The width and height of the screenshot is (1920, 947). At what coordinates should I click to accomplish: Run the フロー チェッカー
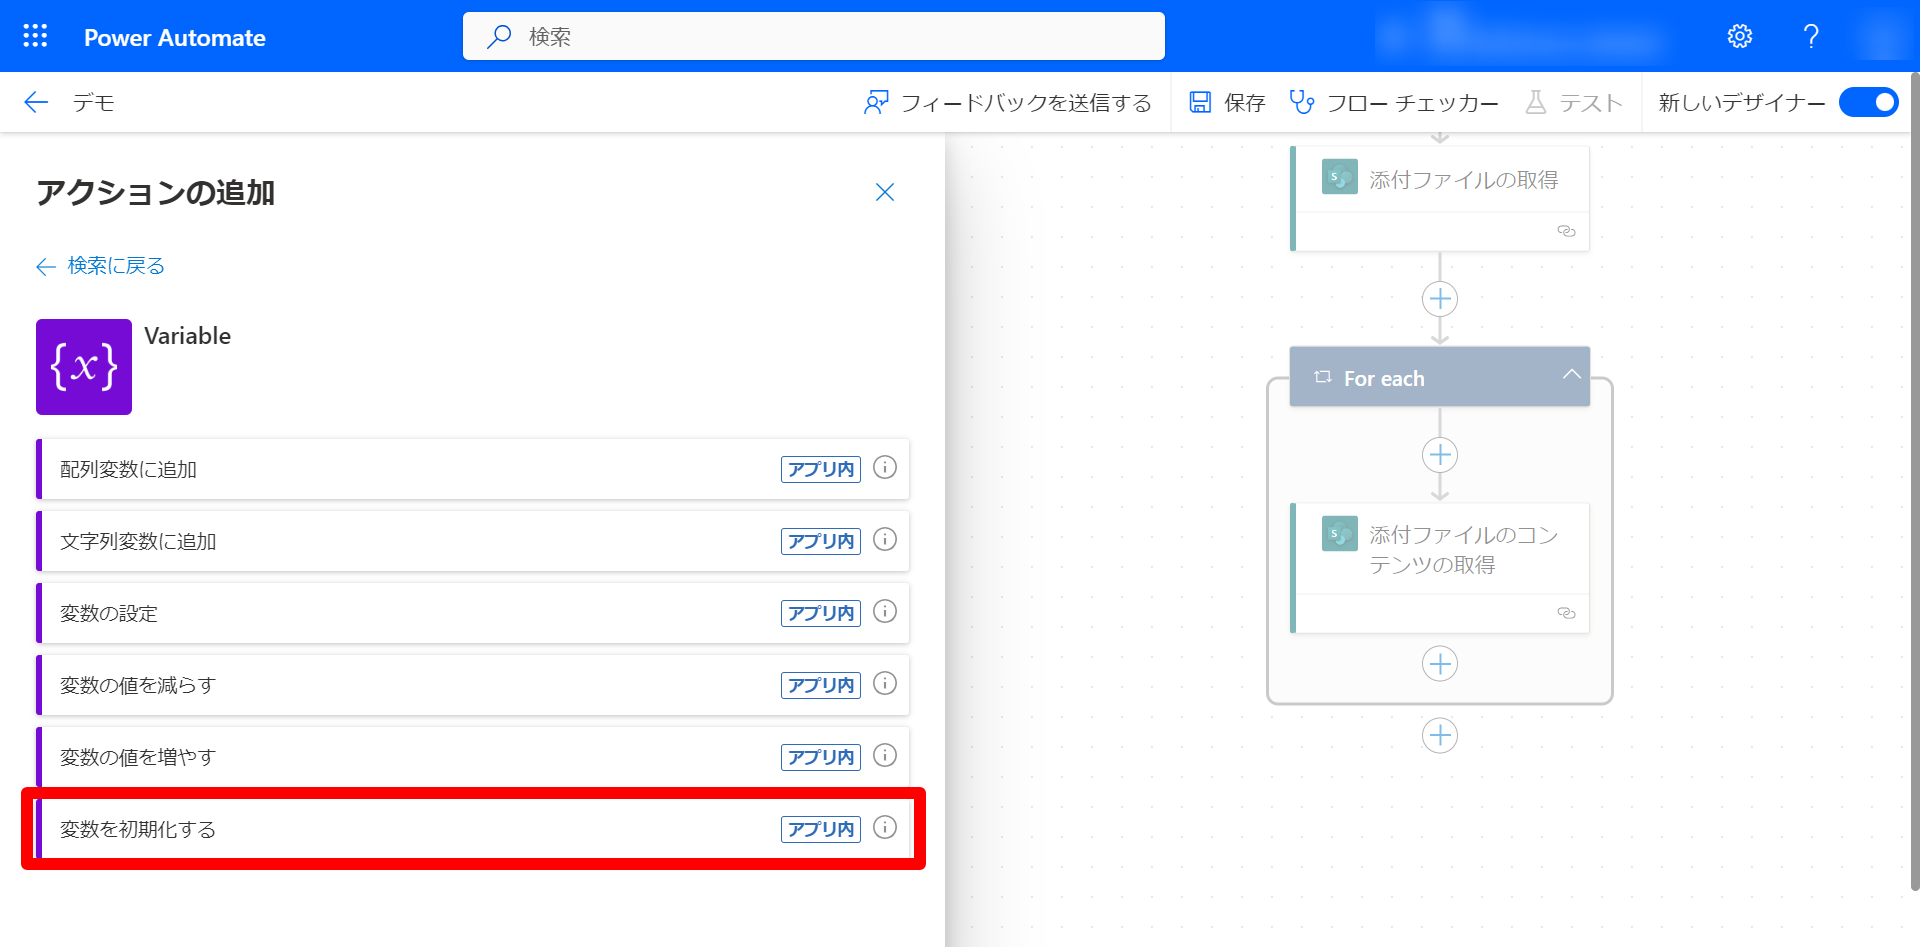click(1394, 102)
